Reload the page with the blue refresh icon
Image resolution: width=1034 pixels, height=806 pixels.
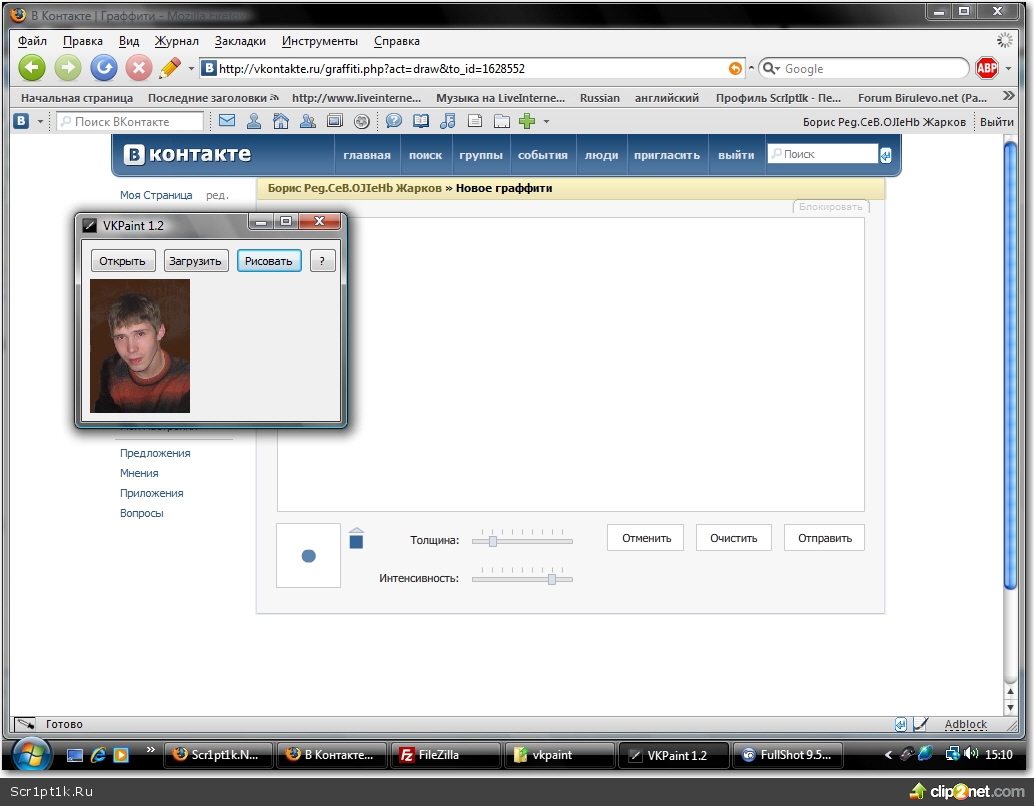[104, 68]
